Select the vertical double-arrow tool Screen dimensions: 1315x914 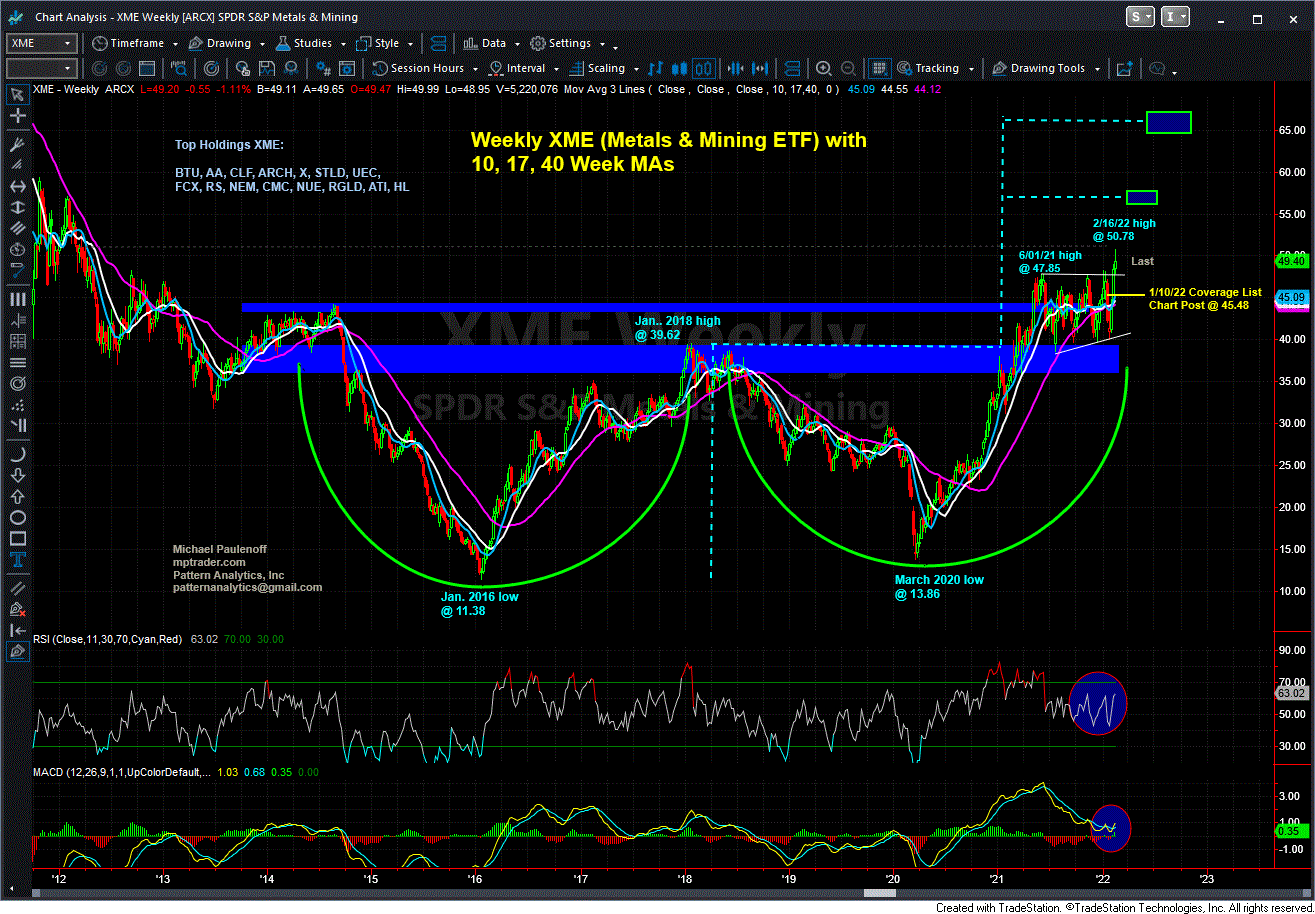pyautogui.click(x=18, y=207)
